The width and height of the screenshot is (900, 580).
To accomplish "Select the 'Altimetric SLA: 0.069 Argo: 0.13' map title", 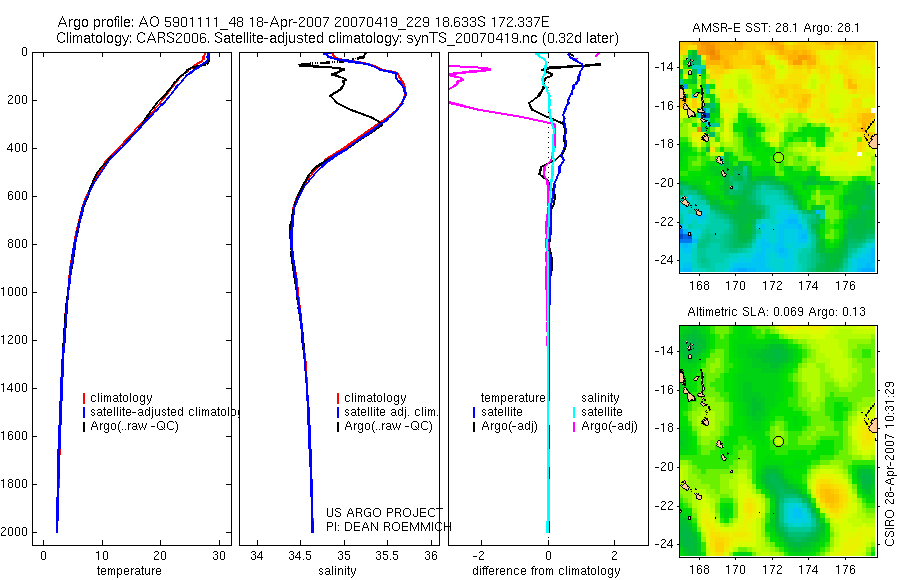I will [x=776, y=312].
